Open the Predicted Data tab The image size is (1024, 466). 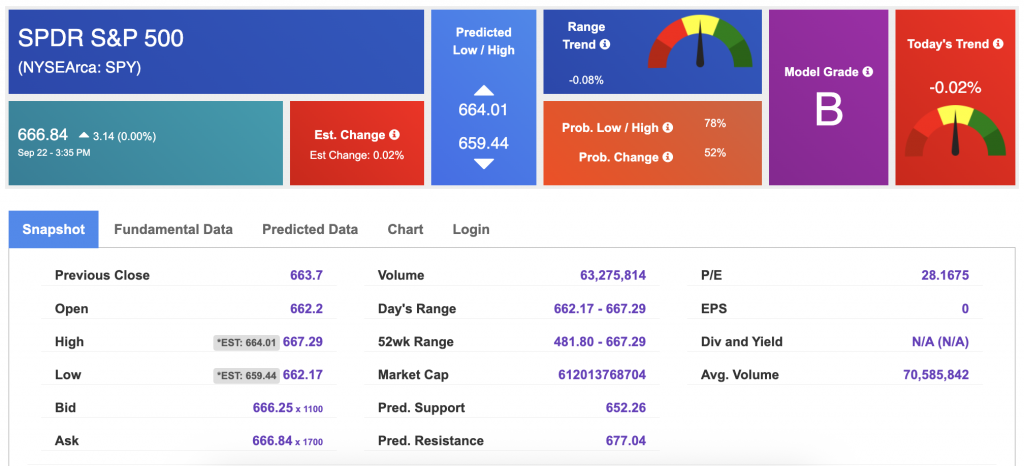310,229
